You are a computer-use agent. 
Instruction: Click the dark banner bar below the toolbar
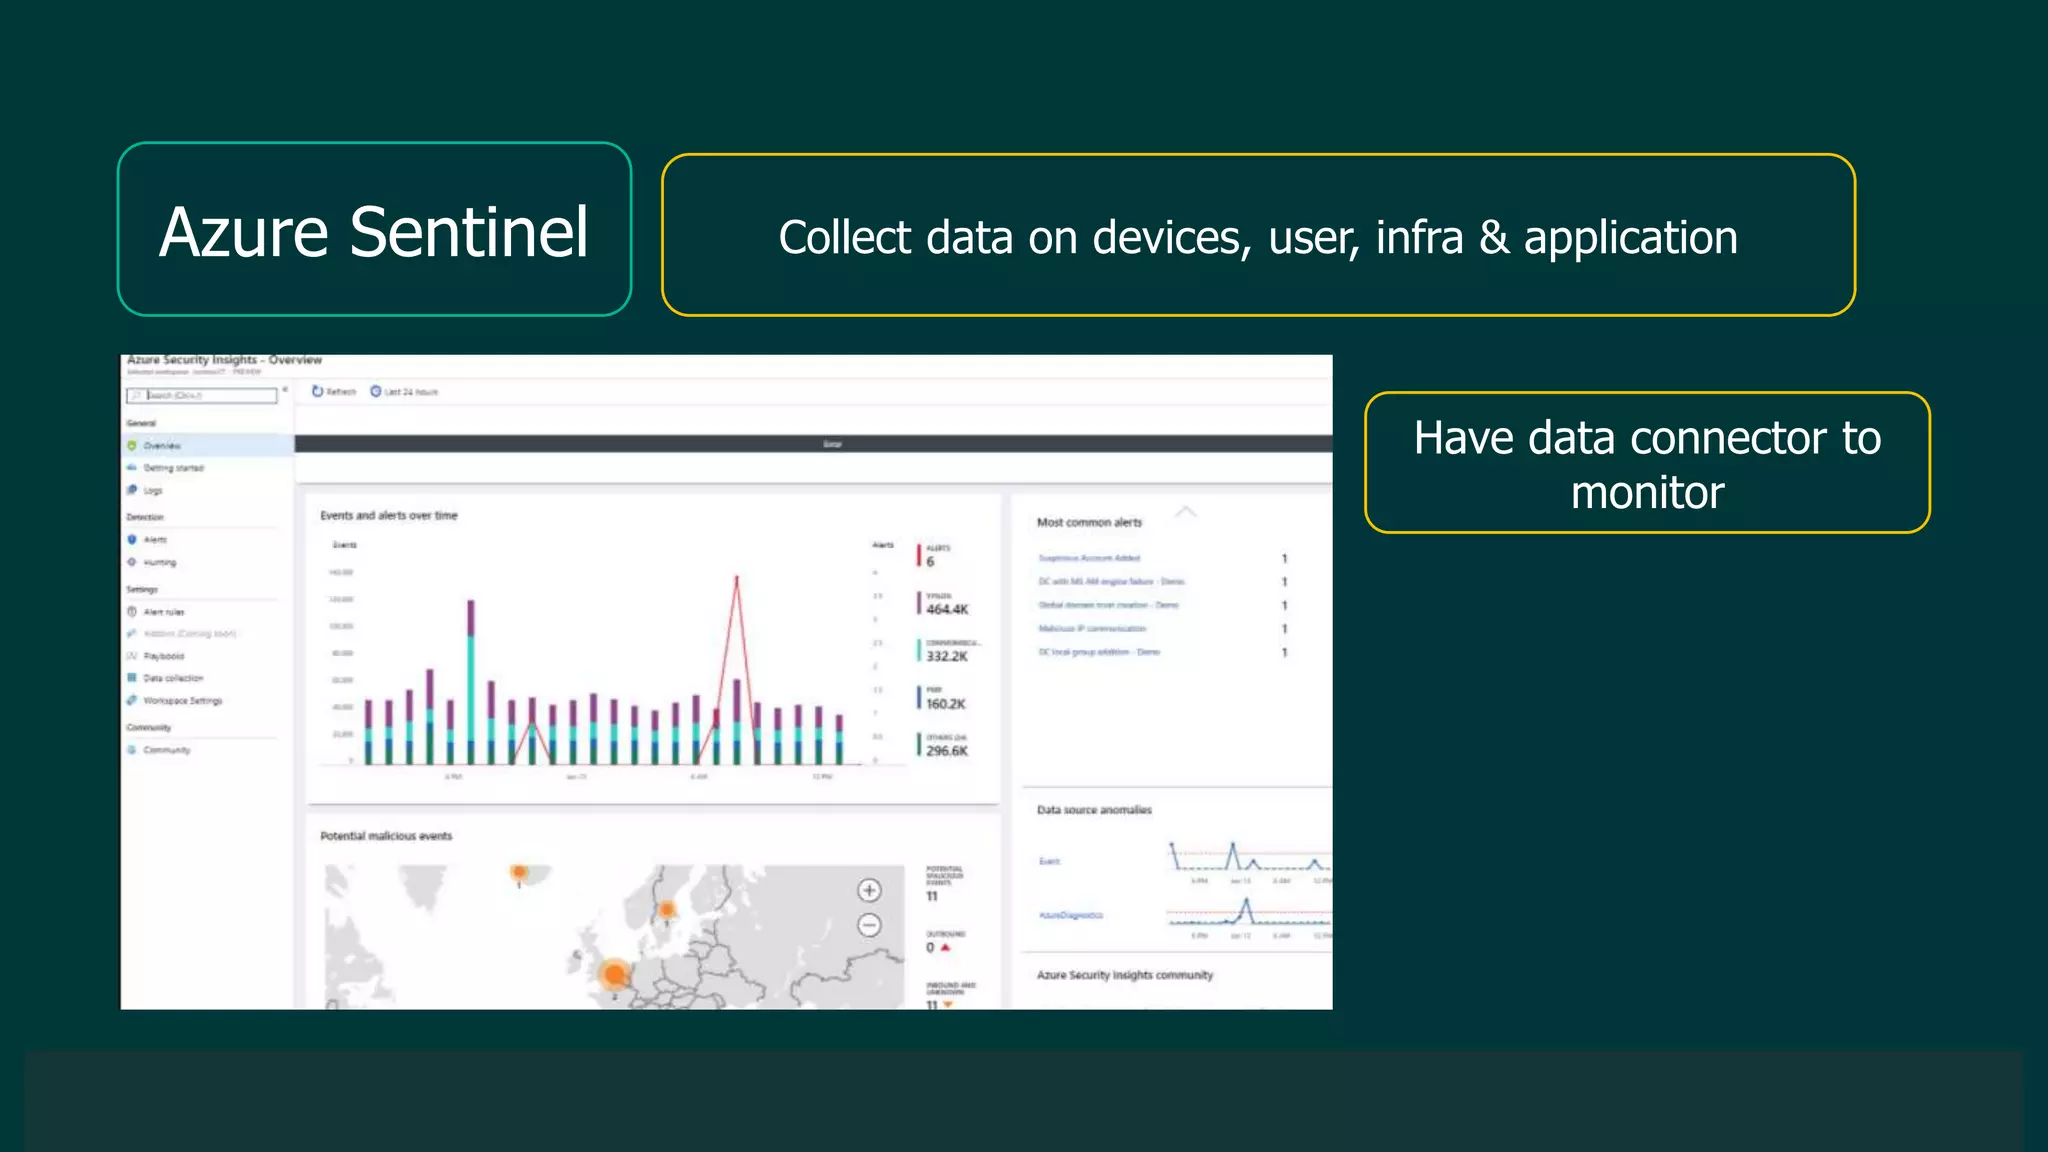point(813,444)
